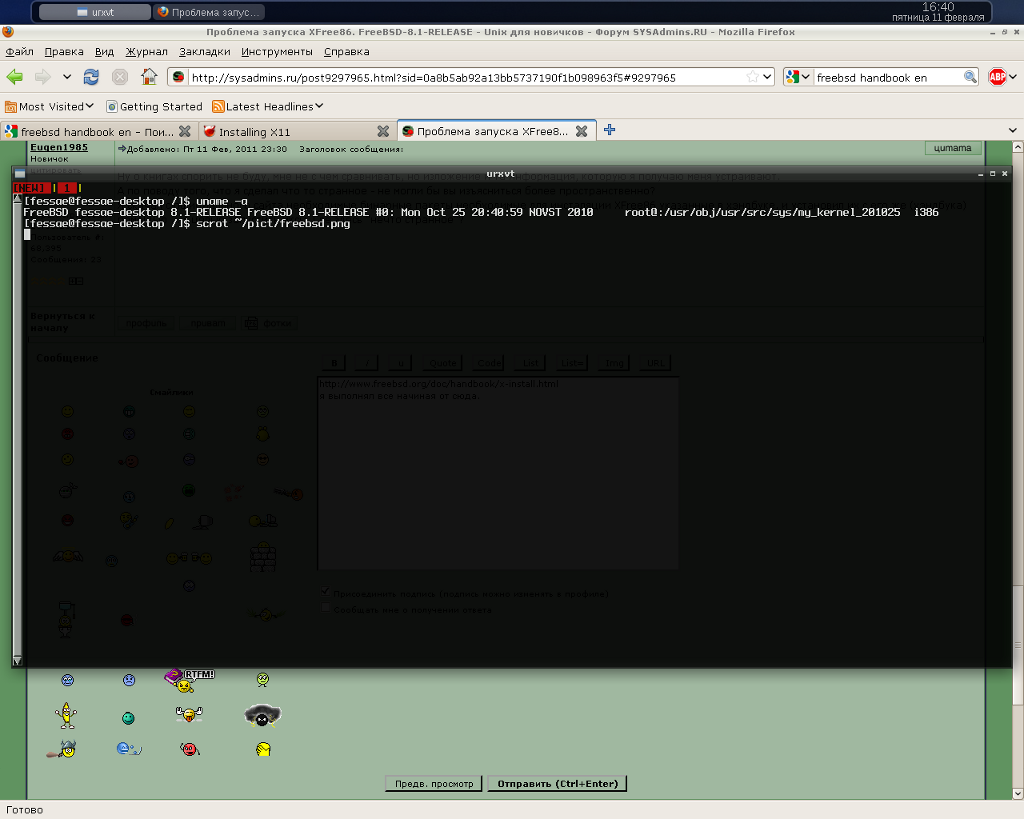This screenshot has width=1024, height=819.
Task: Click the browser page scrollbar up arrow
Action: pyautogui.click(x=1017, y=148)
